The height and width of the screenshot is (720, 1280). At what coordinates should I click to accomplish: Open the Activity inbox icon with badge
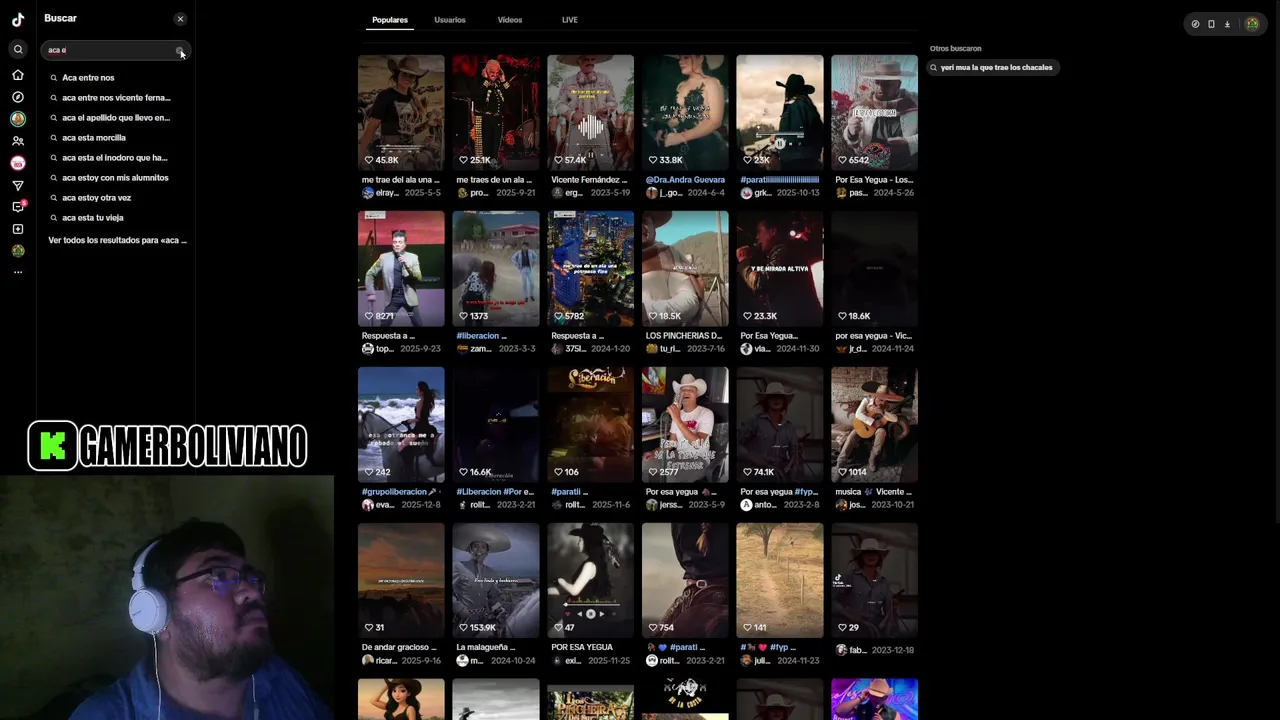[18, 207]
